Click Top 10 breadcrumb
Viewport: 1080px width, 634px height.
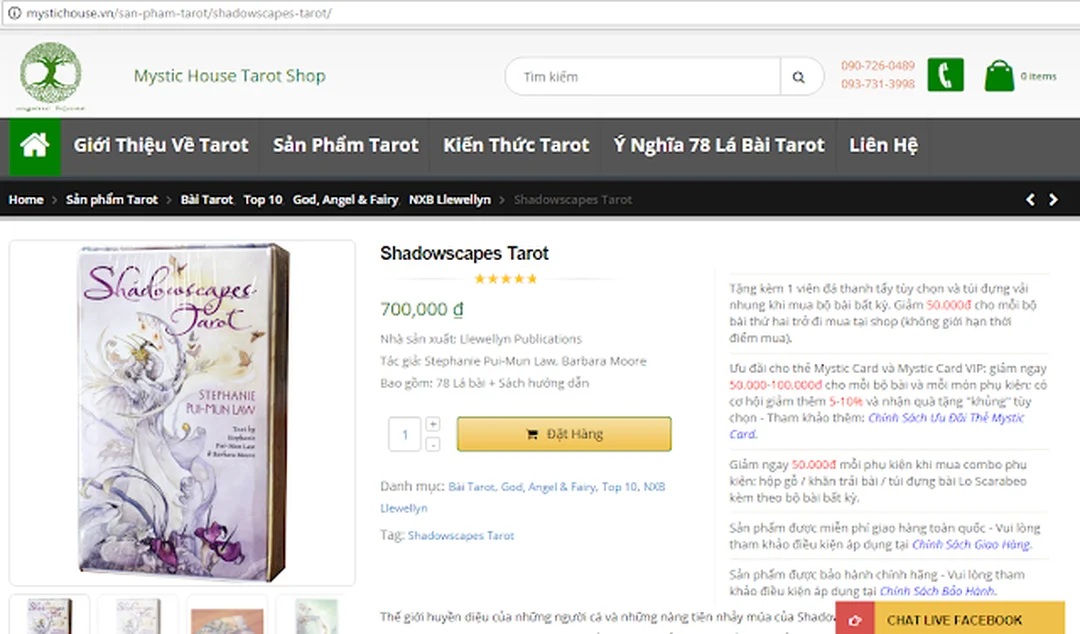coord(262,200)
